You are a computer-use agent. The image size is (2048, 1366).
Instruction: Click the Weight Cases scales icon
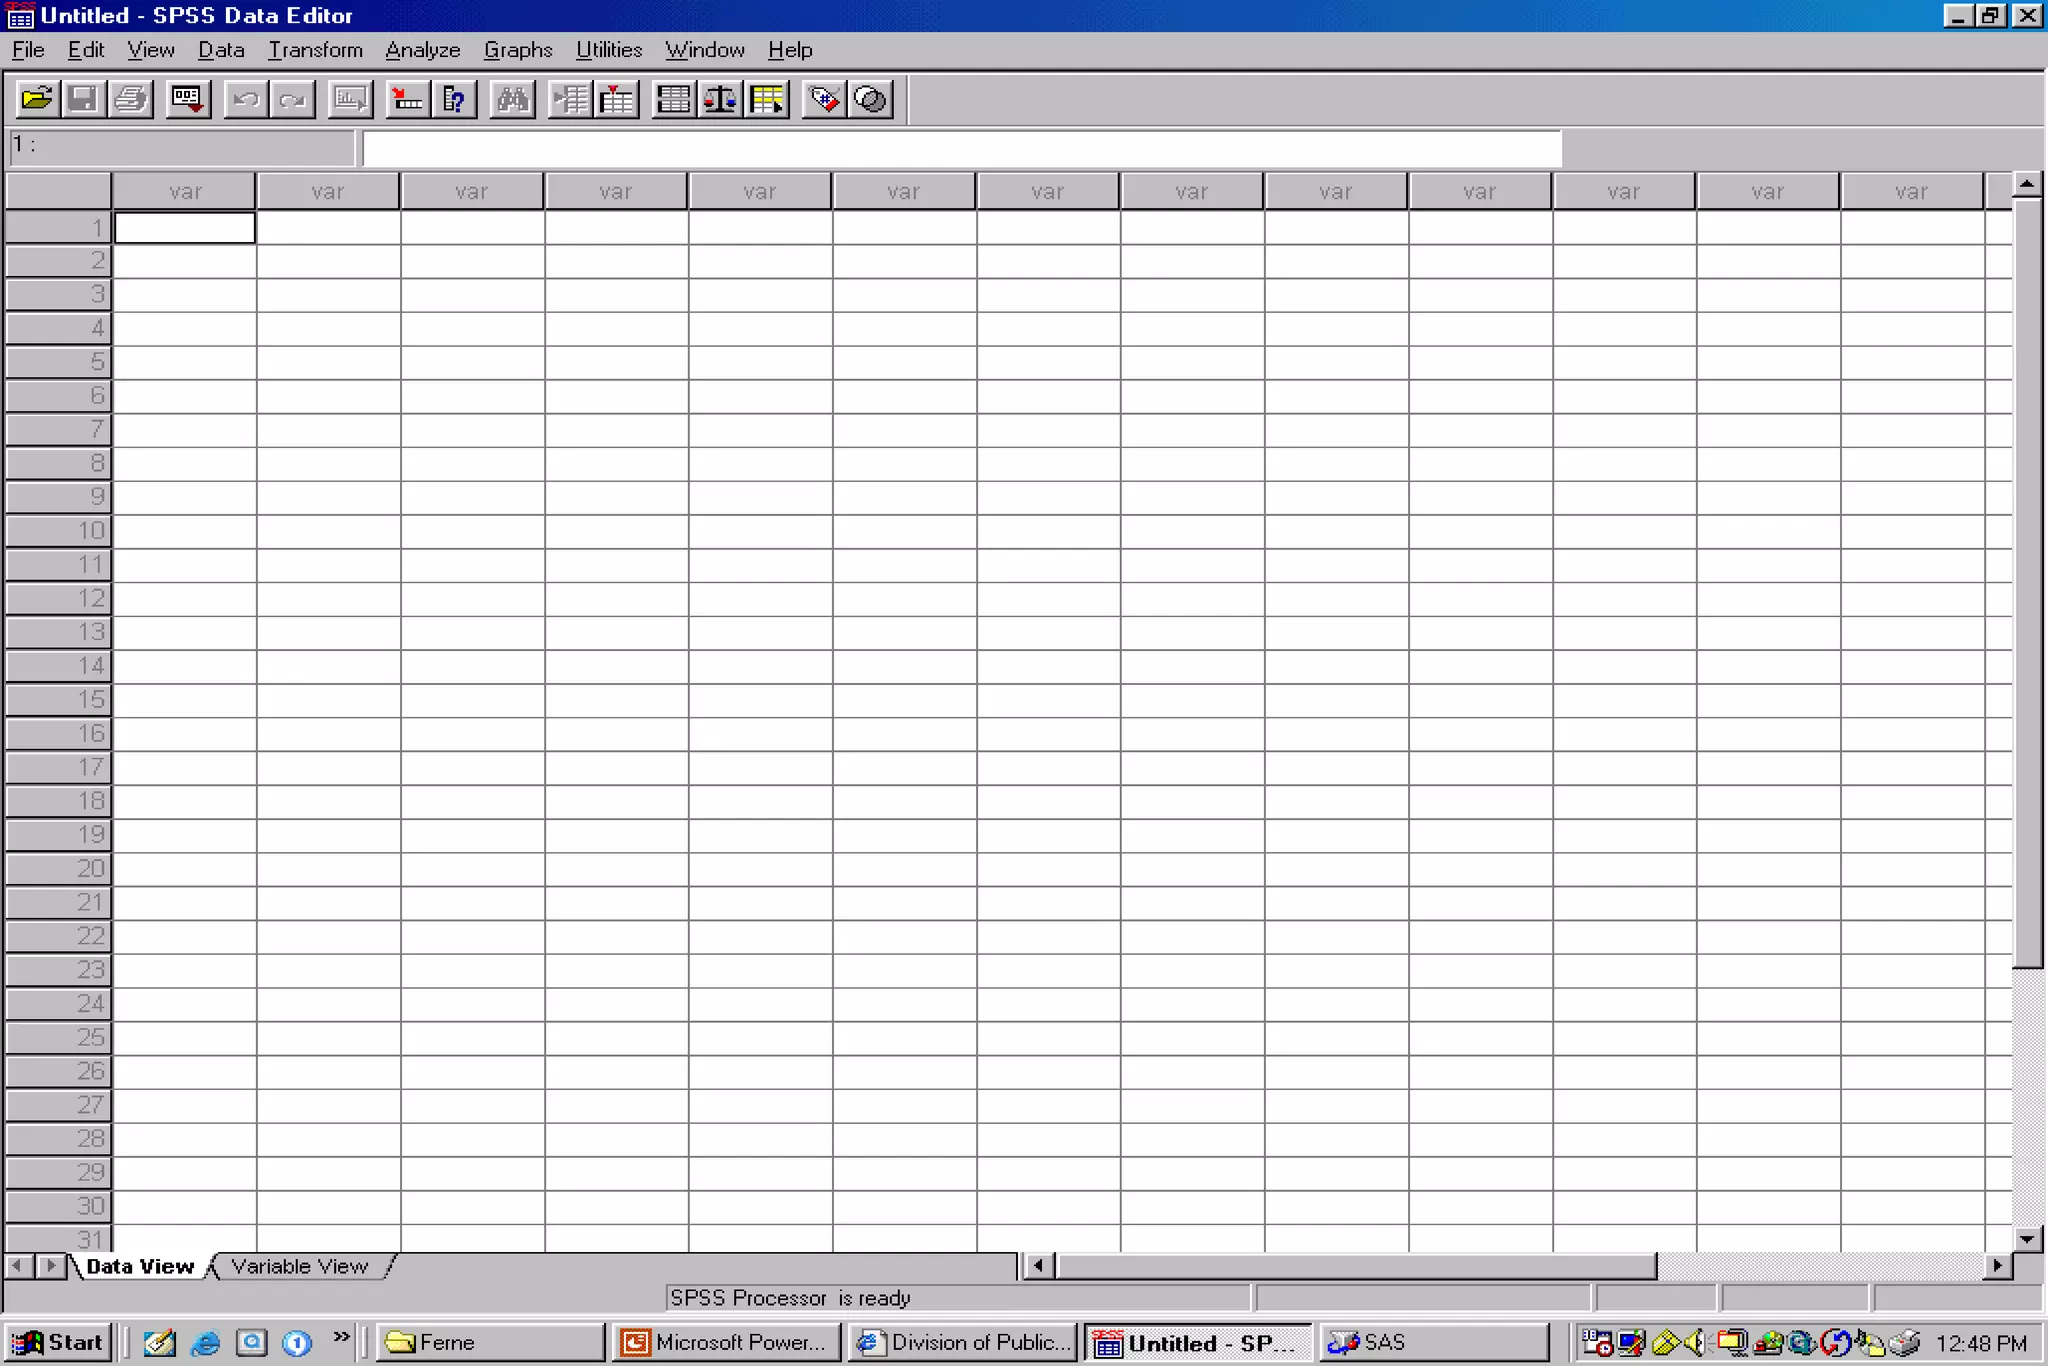tap(720, 99)
